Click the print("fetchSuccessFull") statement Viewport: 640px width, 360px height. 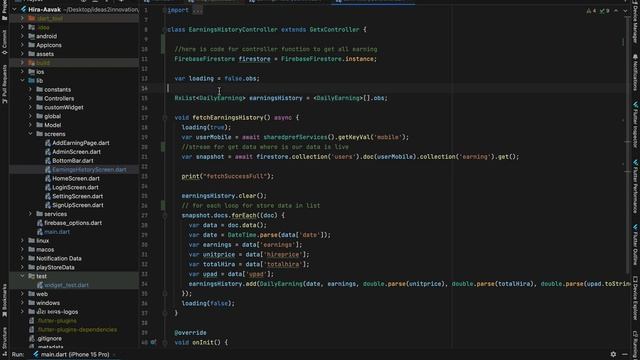pyautogui.click(x=228, y=176)
